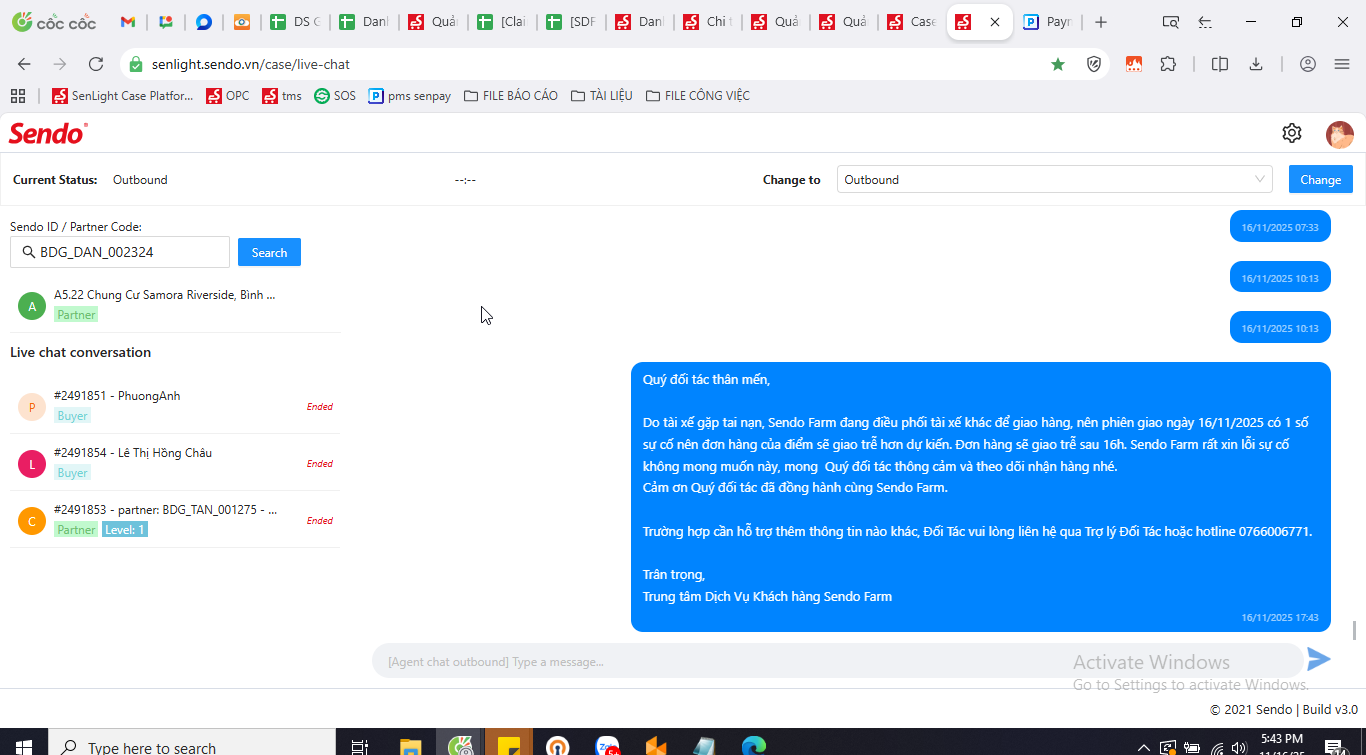The height and width of the screenshot is (755, 1366).
Task: Send the chat message with arrow icon
Action: point(1319,659)
